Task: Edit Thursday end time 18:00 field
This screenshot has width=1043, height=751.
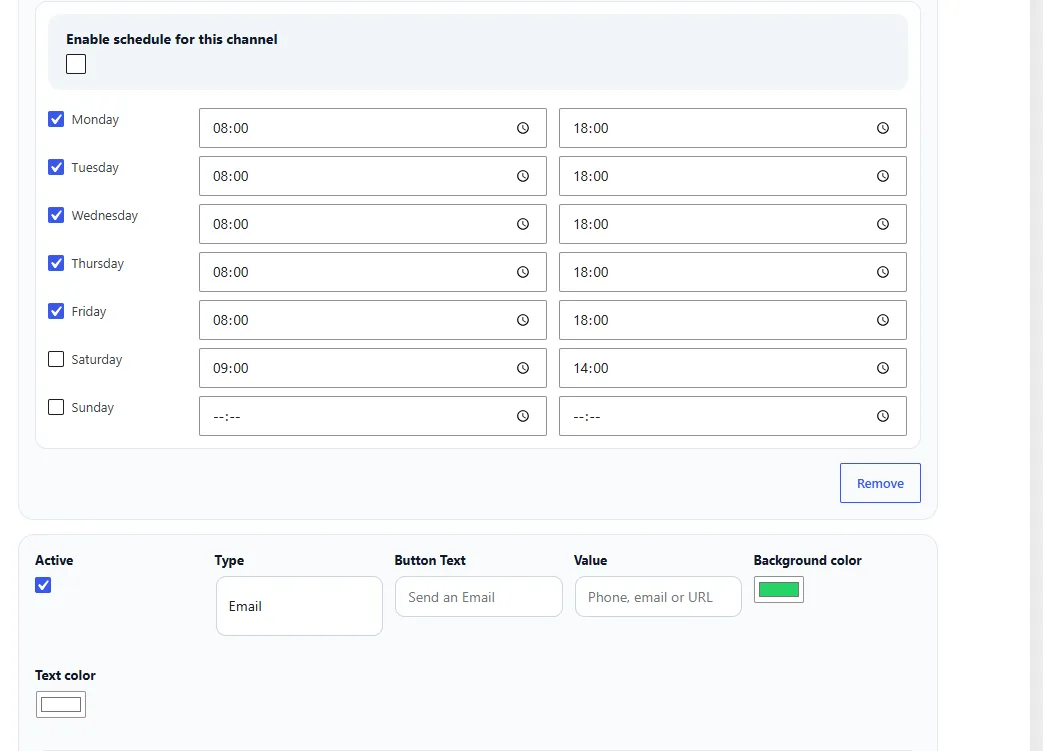Action: [732, 271]
